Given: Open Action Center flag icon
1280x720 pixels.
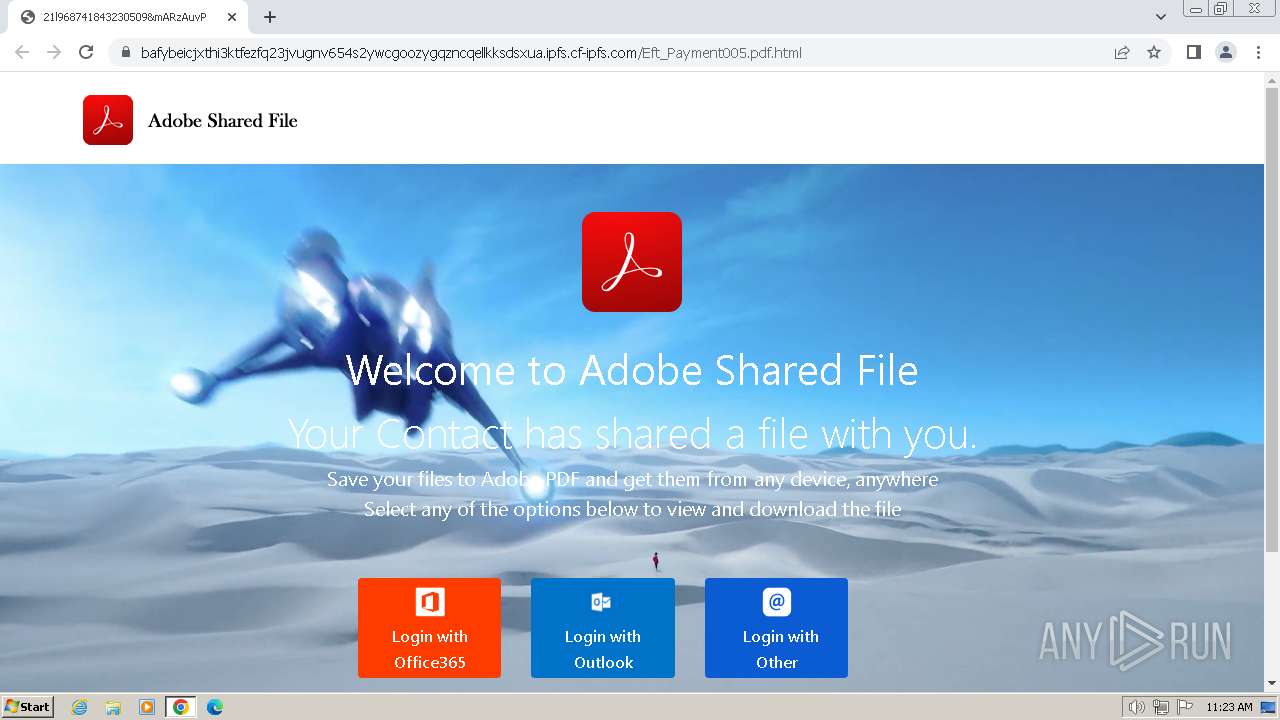Looking at the screenshot, I should 1184,707.
